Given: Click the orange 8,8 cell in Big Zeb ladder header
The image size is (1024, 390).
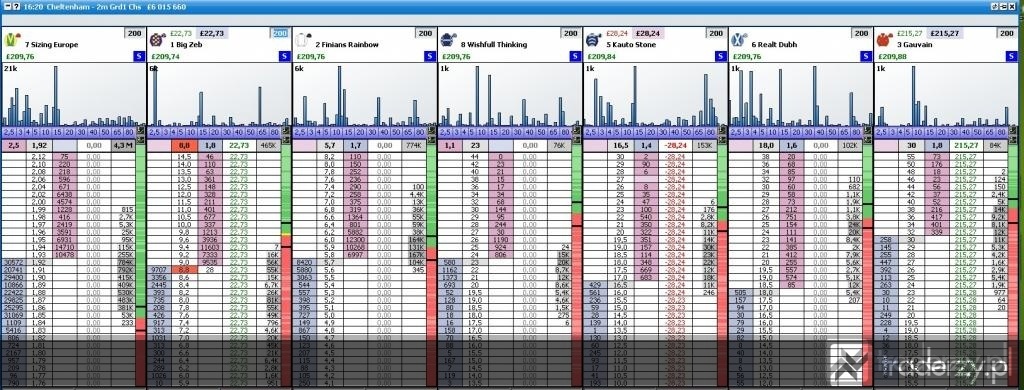Looking at the screenshot, I should pos(185,145).
